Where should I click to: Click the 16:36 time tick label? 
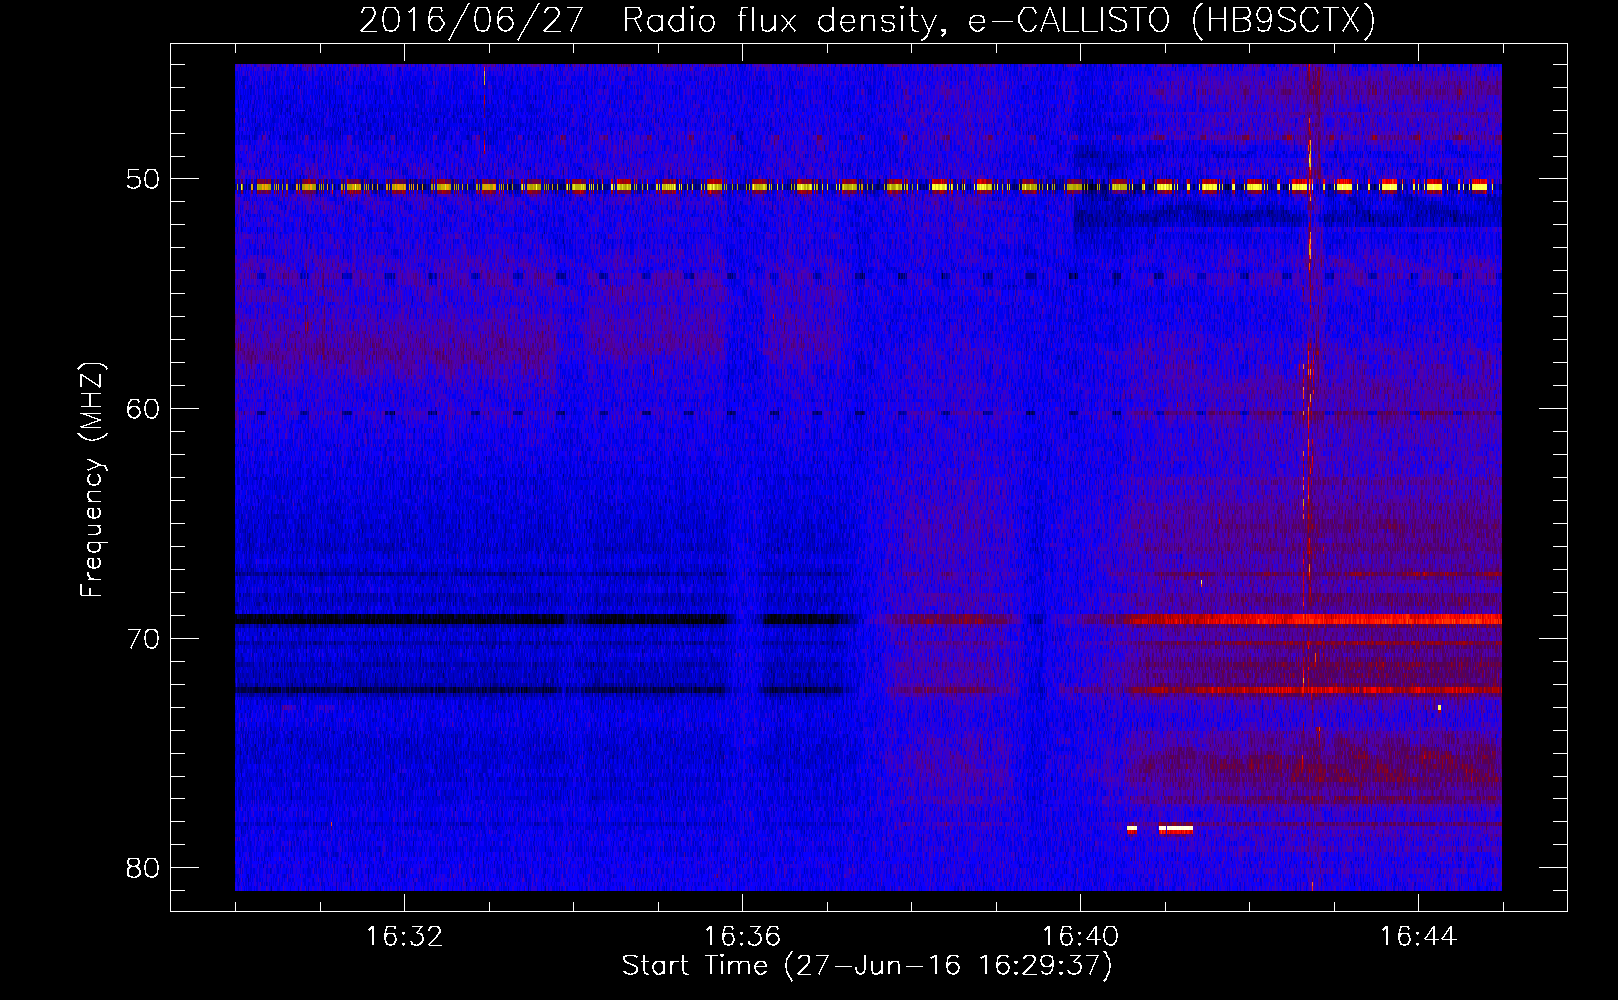pos(742,937)
